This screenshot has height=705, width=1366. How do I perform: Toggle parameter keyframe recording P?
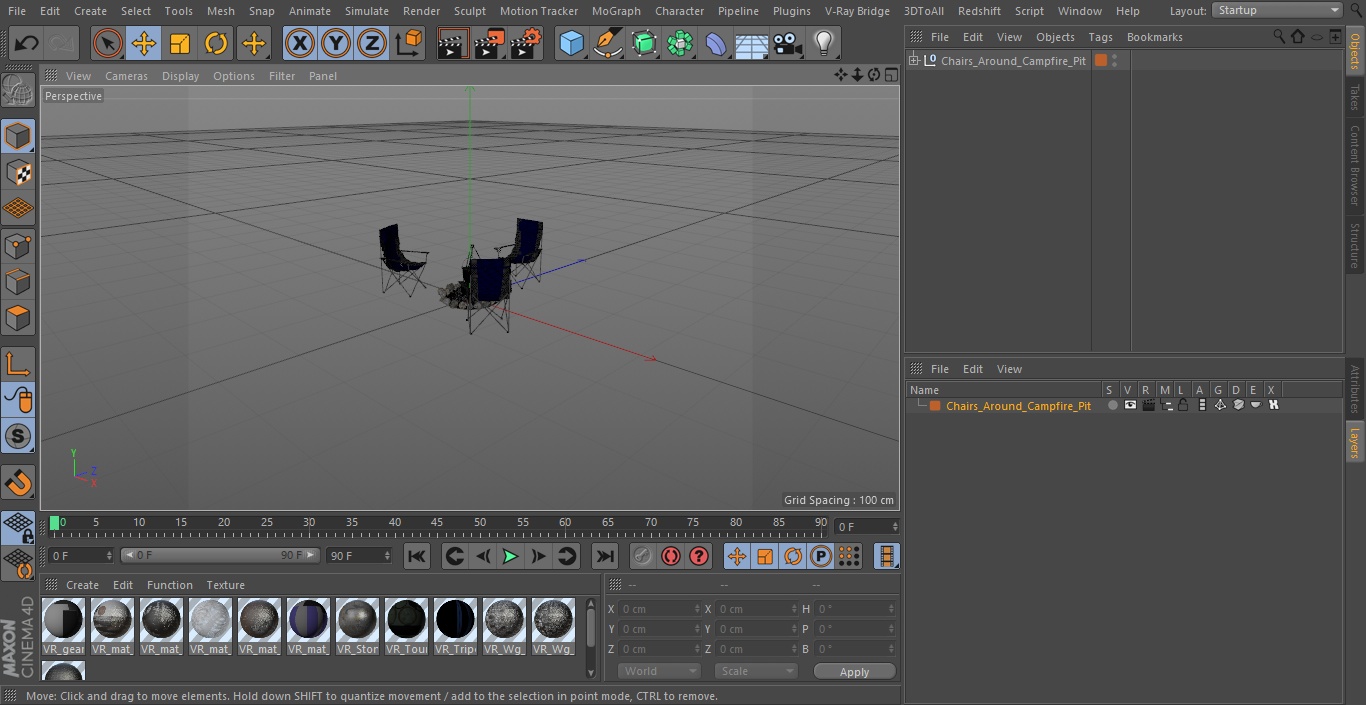821,556
